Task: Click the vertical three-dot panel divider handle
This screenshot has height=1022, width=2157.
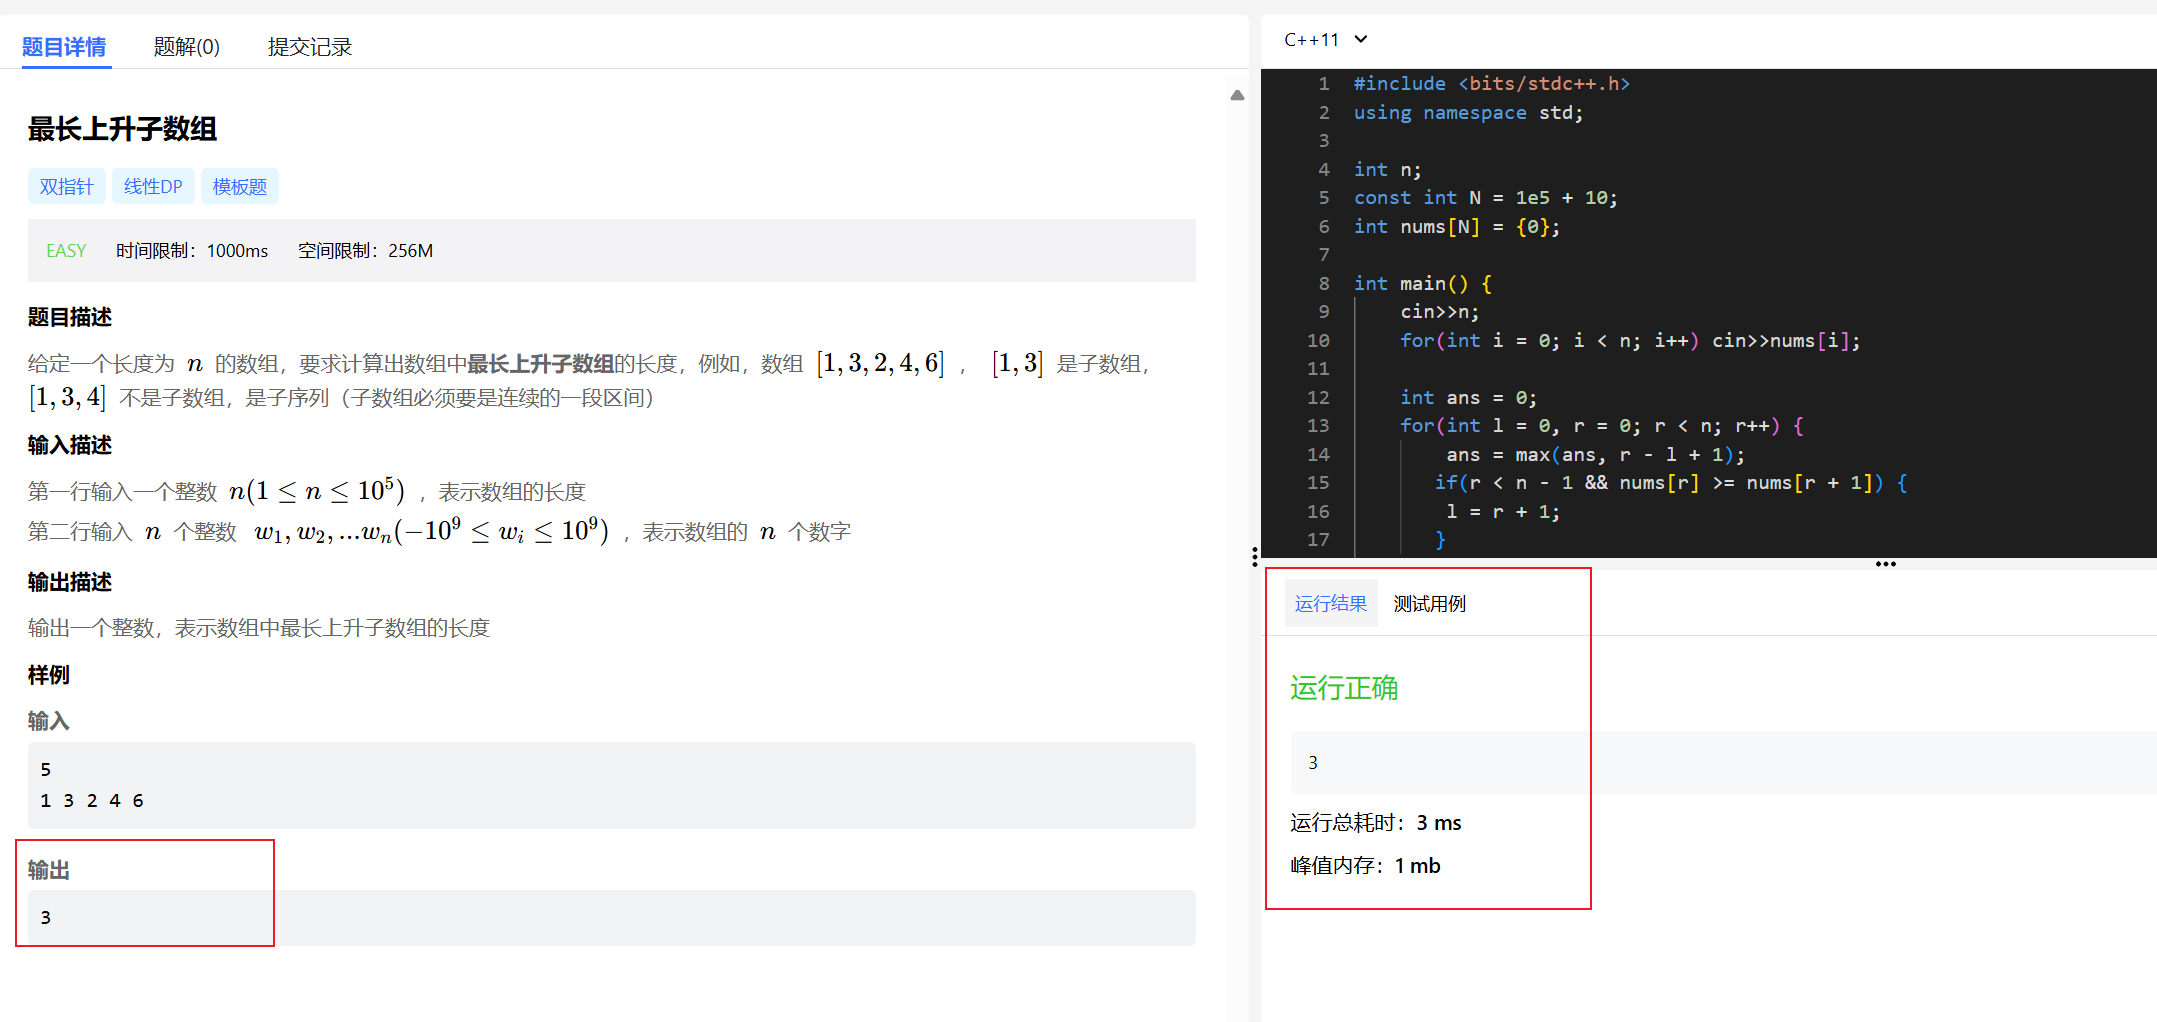Action: [1254, 557]
